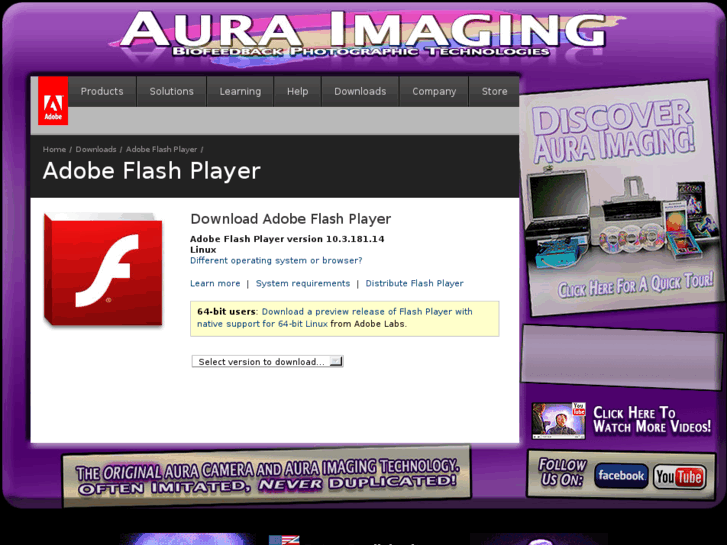Open the Help menu

pyautogui.click(x=298, y=91)
